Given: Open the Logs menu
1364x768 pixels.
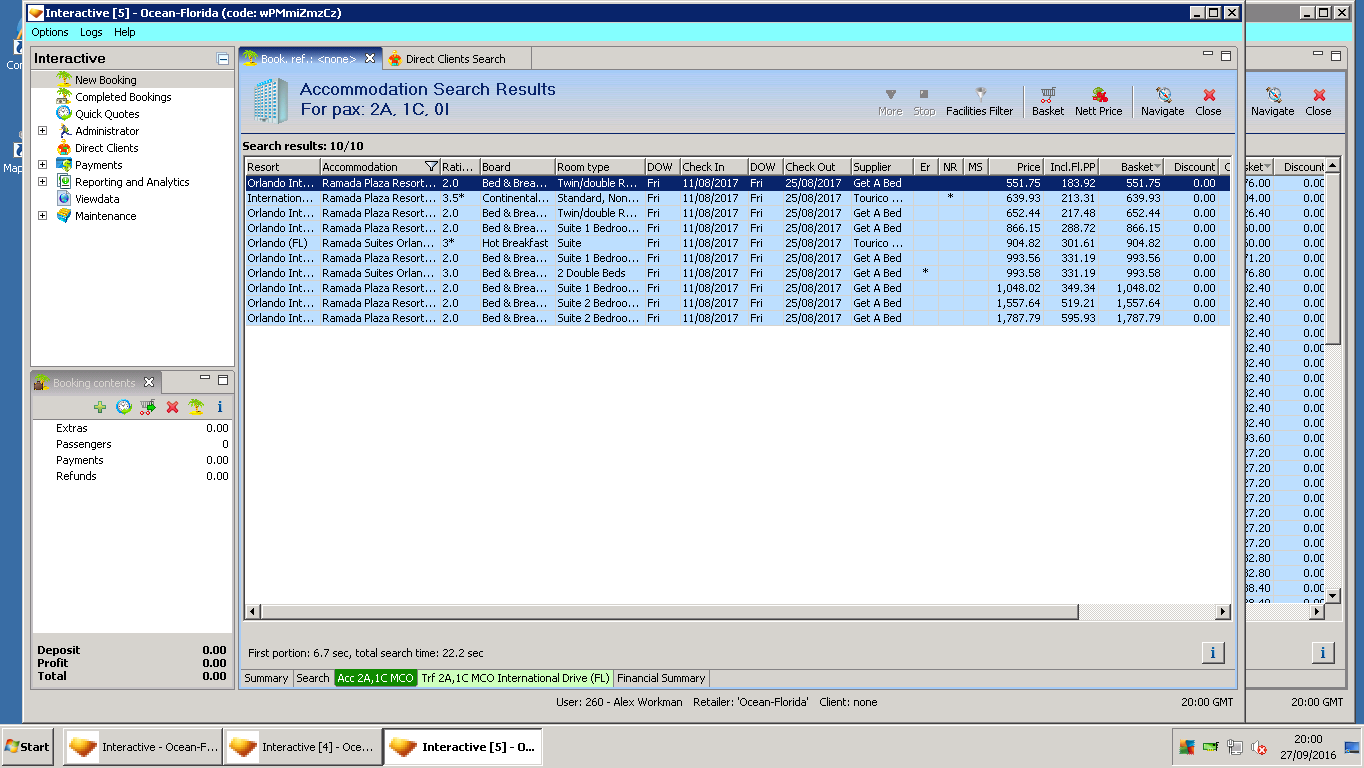Looking at the screenshot, I should coord(91,32).
